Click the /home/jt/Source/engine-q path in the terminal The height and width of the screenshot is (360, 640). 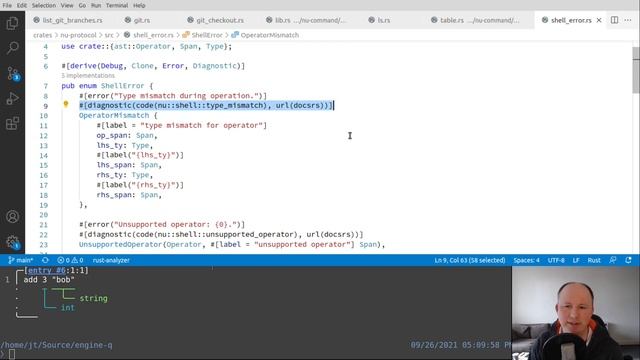pos(56,345)
